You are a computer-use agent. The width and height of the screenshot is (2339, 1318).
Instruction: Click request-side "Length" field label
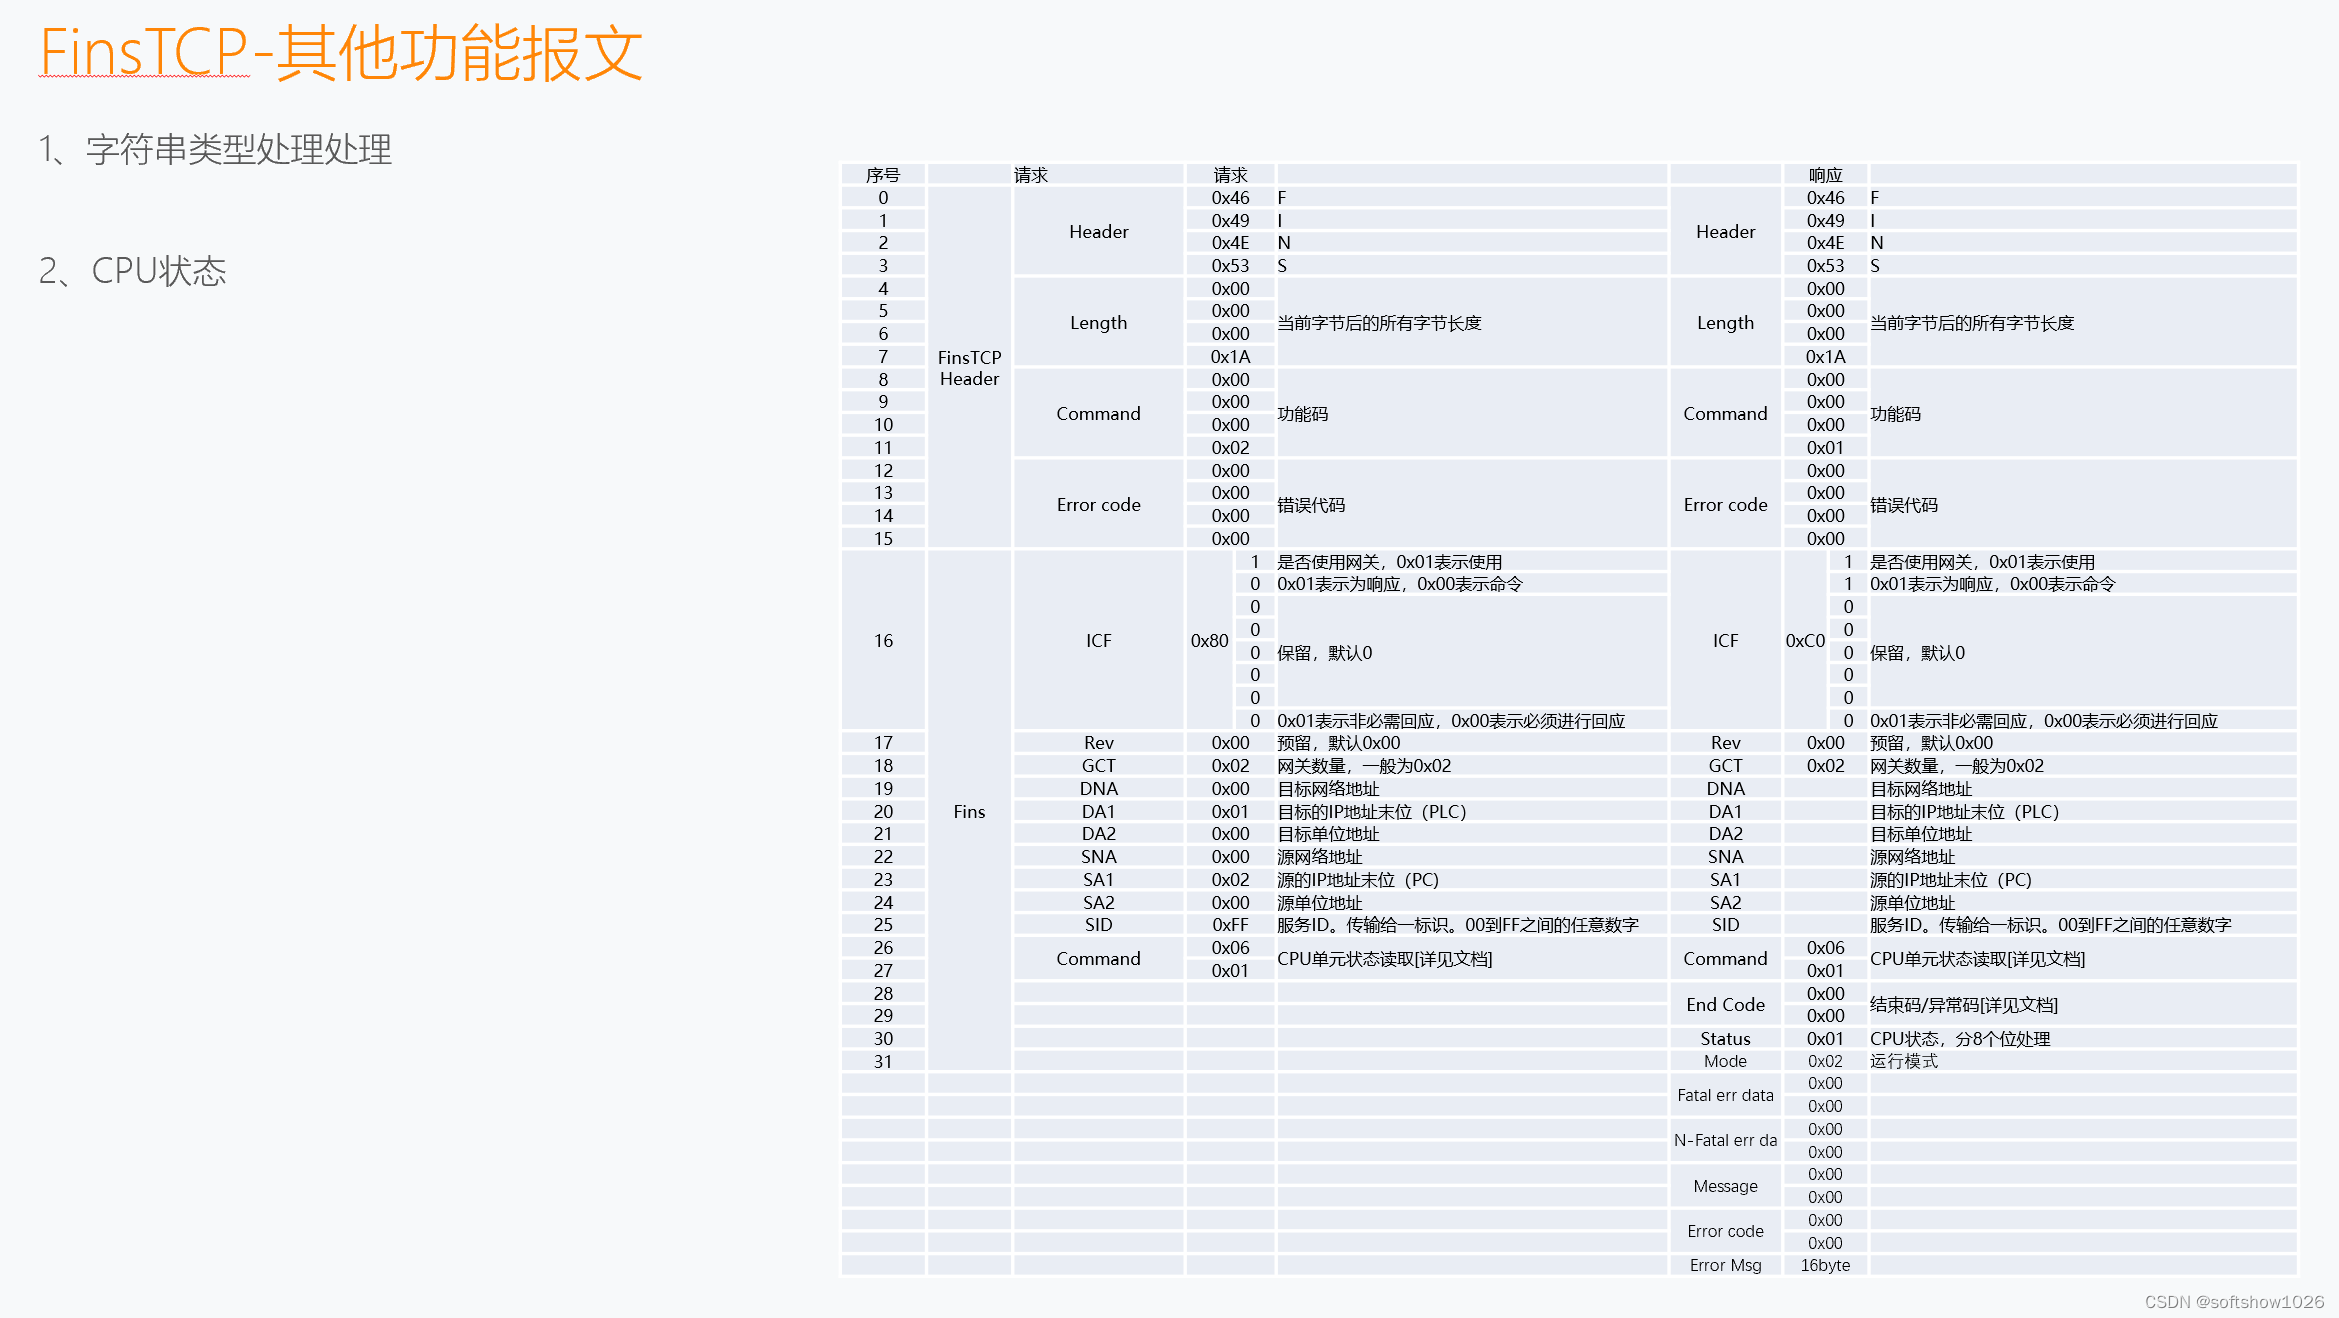point(1098,323)
